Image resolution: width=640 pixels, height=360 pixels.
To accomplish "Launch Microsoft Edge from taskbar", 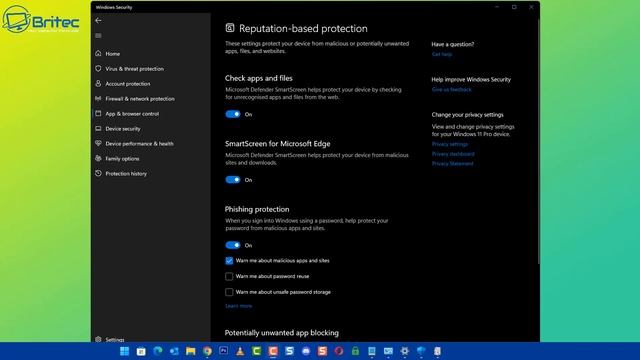I will [158, 351].
